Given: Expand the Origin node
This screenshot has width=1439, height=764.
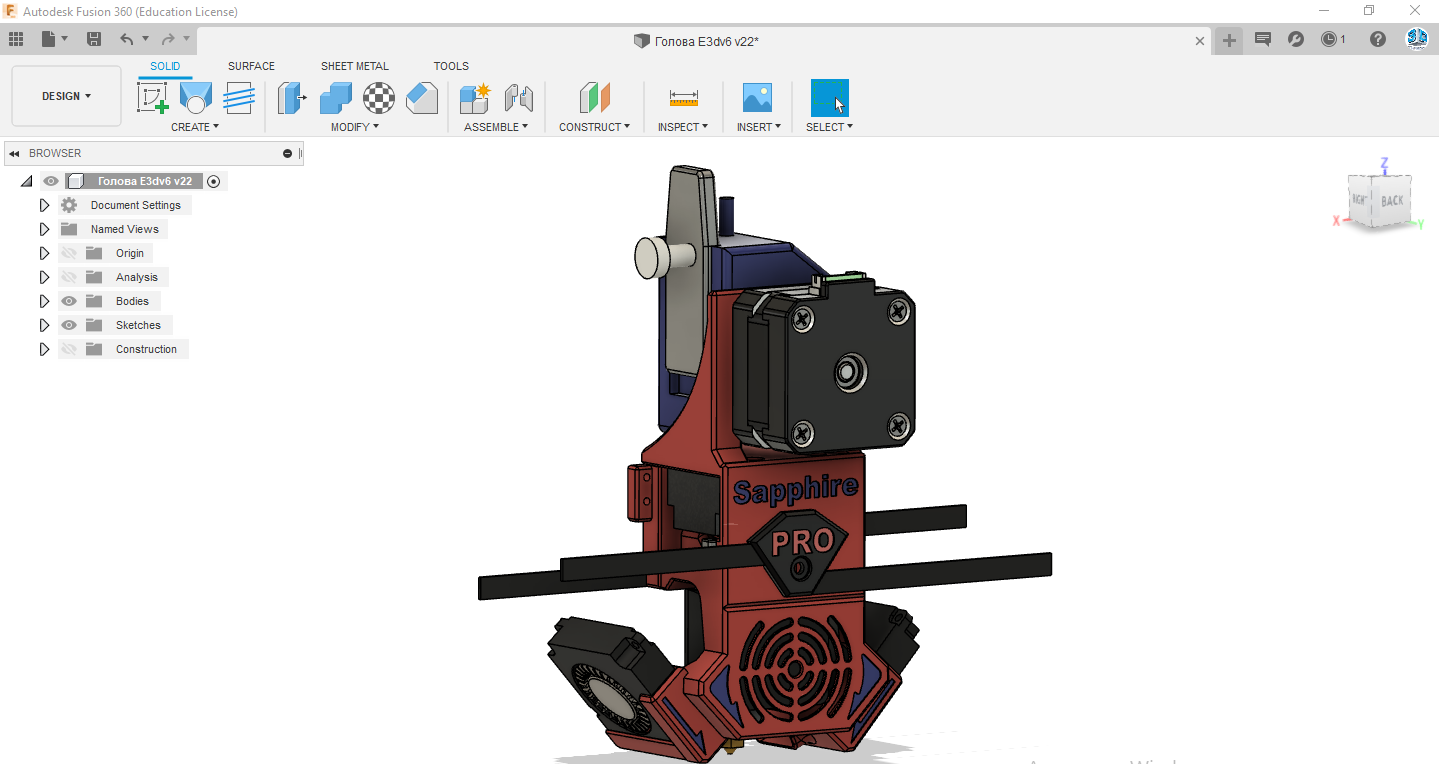Looking at the screenshot, I should (x=44, y=253).
